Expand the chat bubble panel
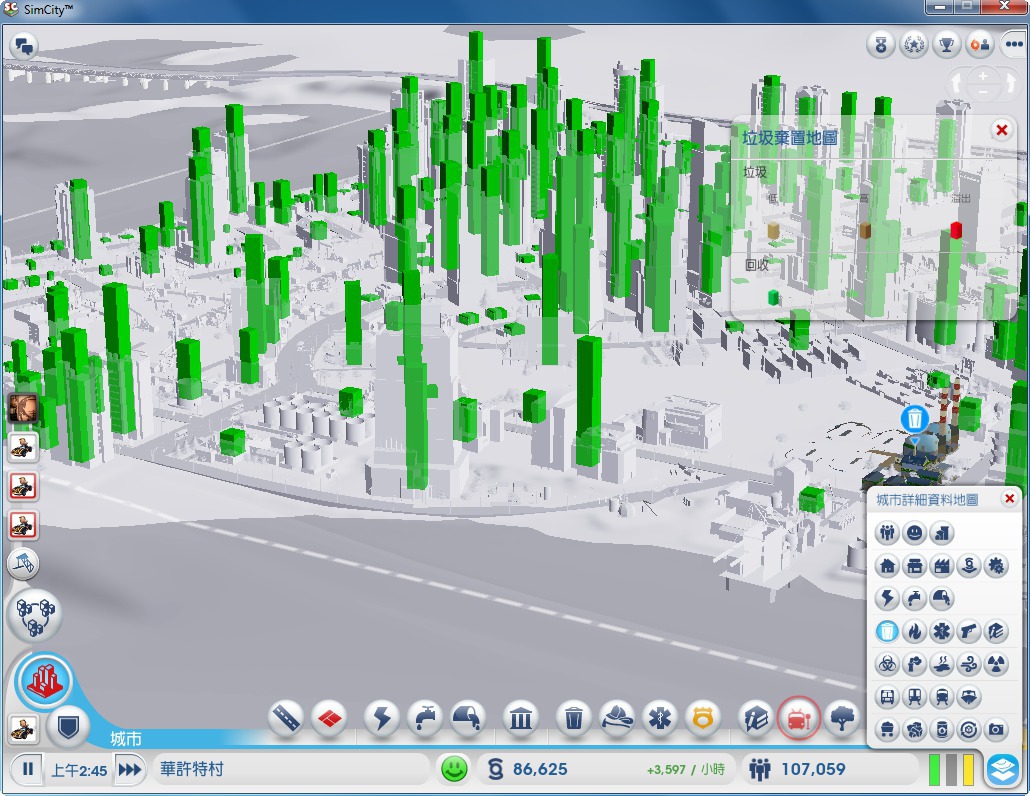 pos(23,45)
